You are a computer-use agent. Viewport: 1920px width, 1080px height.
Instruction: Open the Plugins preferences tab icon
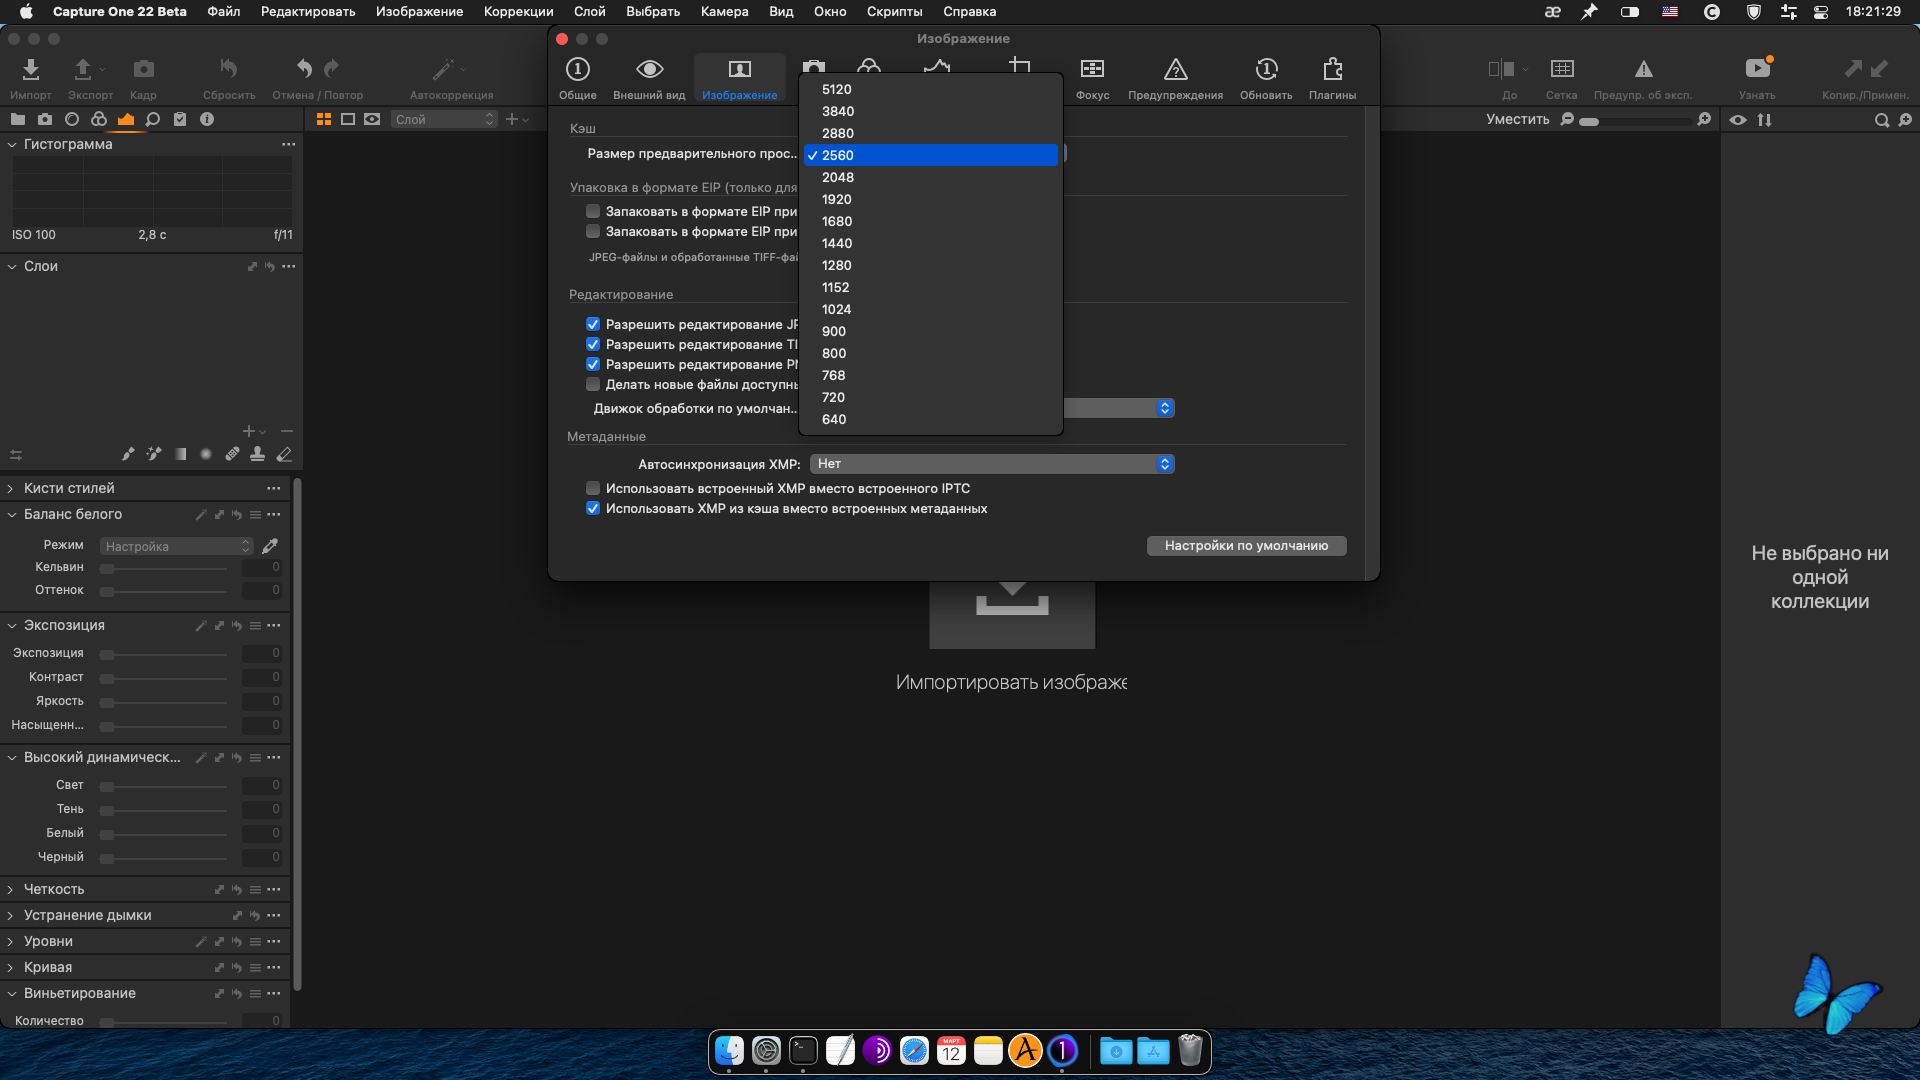(x=1332, y=69)
